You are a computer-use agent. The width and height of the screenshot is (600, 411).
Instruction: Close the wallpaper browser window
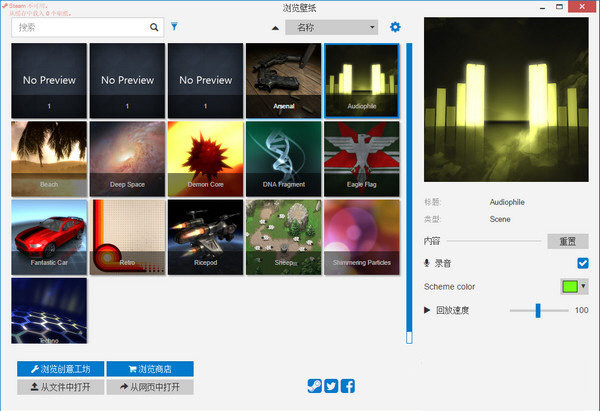coord(582,7)
